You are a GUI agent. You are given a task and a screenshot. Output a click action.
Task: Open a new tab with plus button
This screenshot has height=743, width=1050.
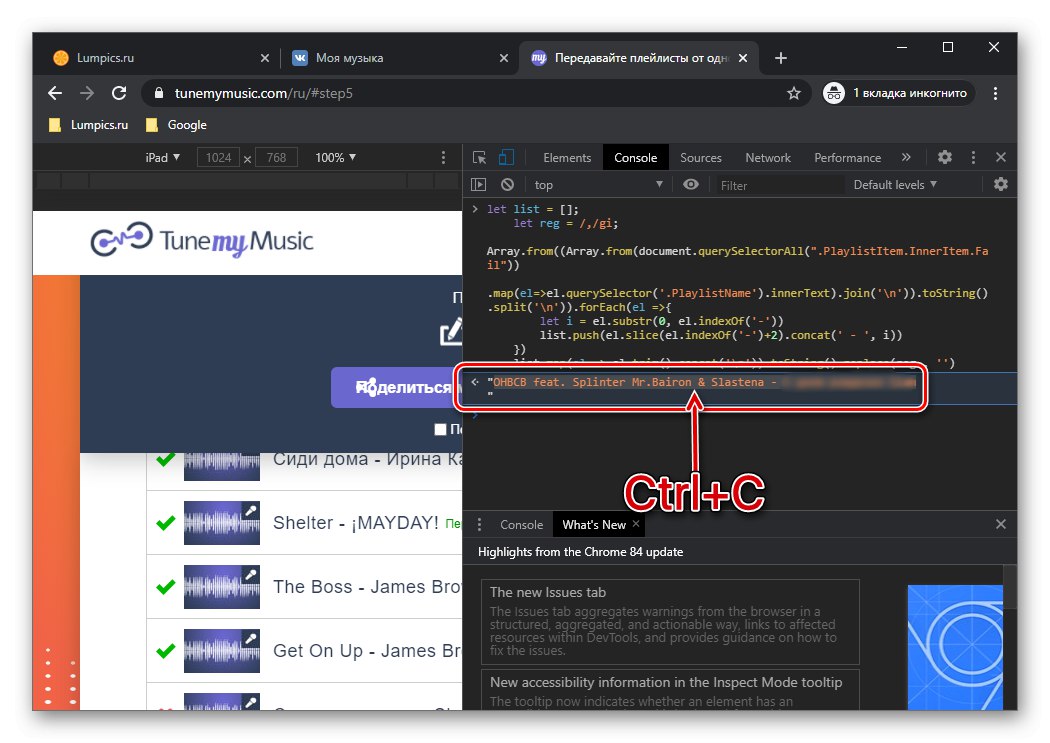tap(780, 58)
